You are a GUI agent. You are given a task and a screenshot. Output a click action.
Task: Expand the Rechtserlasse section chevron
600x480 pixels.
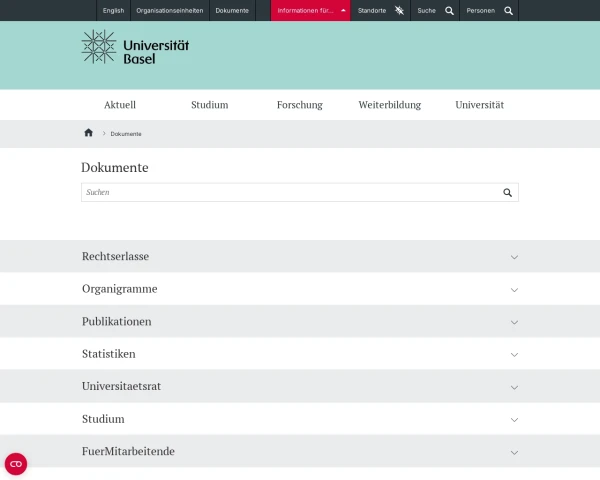coord(514,257)
